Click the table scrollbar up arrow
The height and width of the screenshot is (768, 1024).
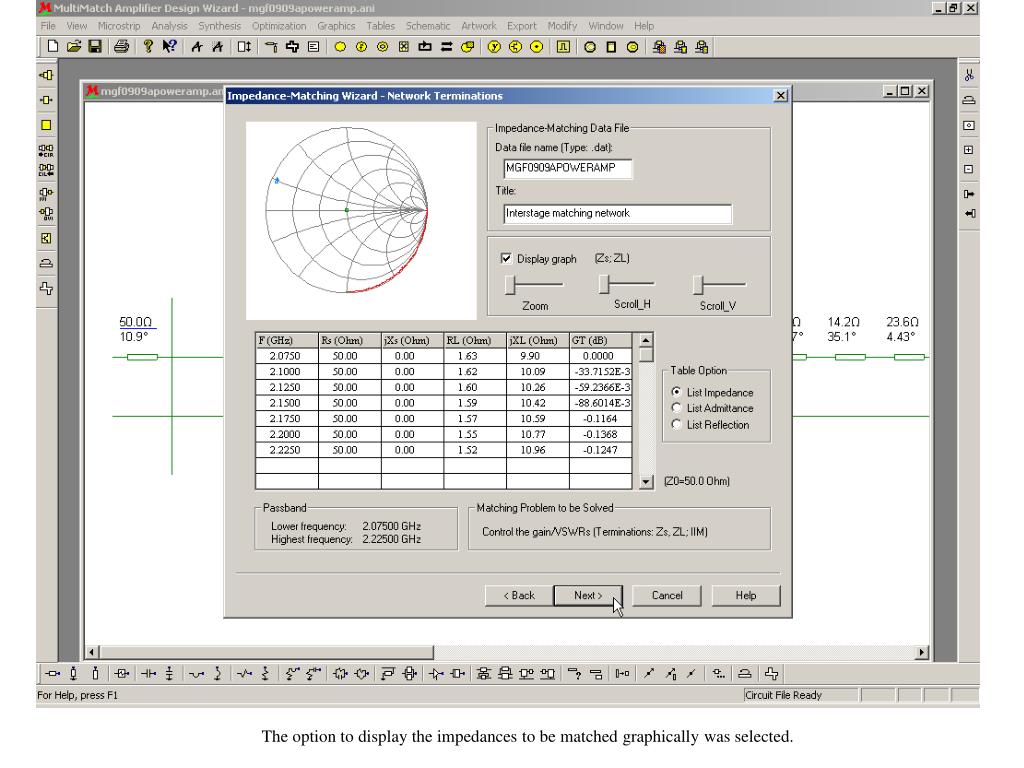pyautogui.click(x=646, y=340)
